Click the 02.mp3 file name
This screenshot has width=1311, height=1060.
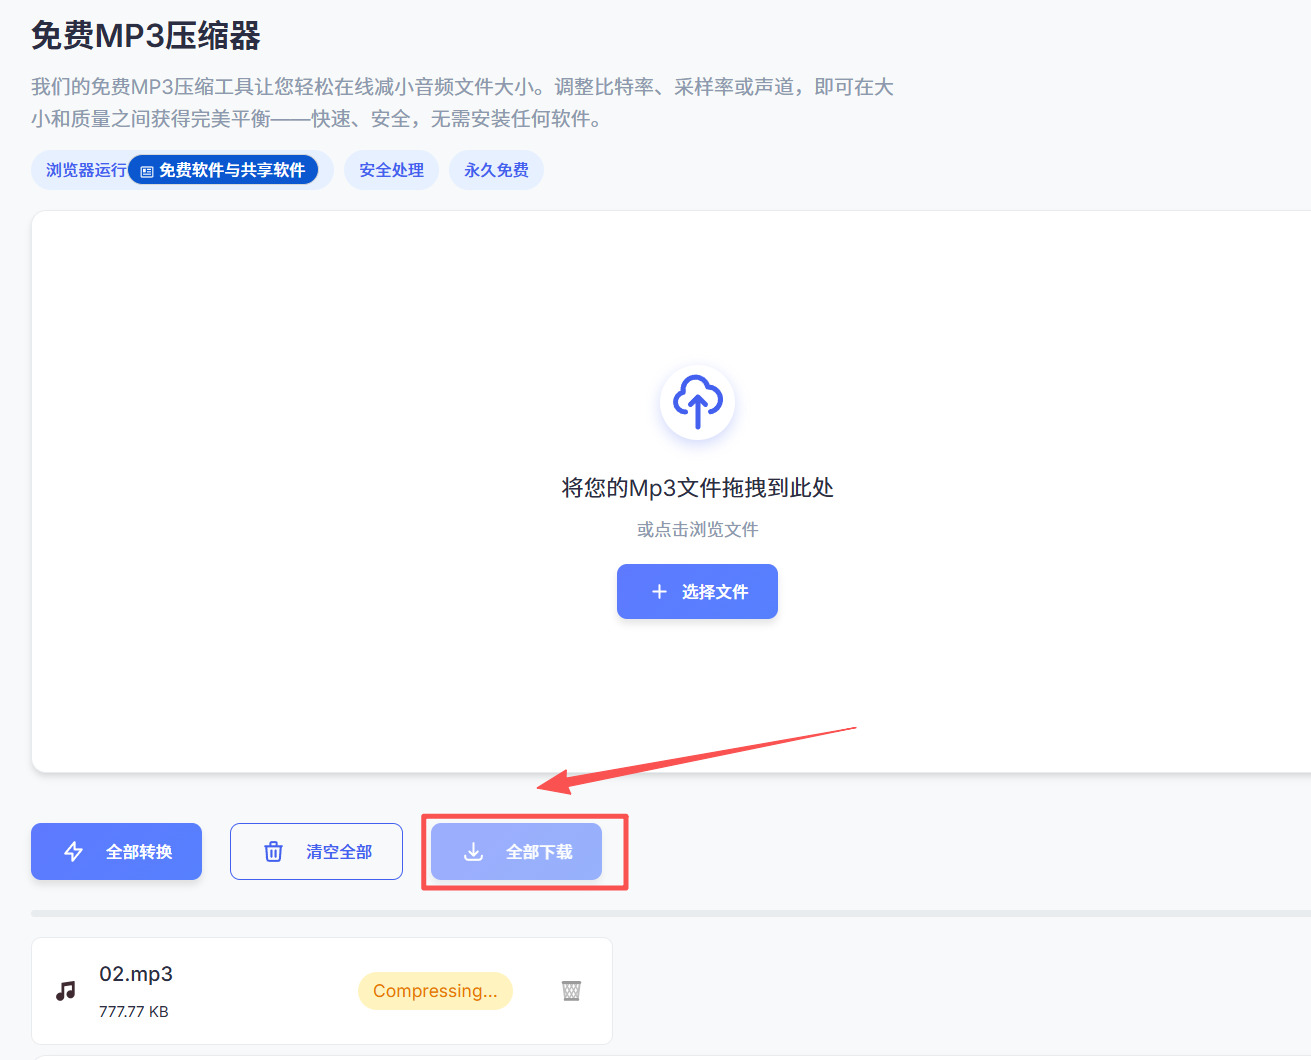[136, 974]
